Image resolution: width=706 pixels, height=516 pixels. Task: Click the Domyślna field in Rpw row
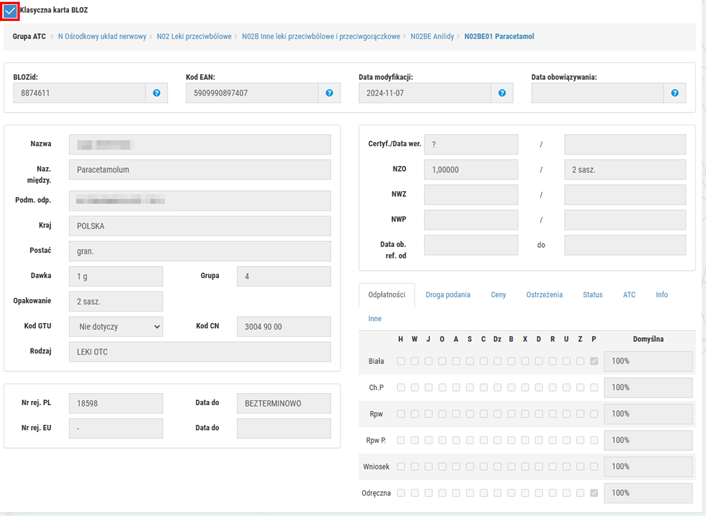point(648,414)
